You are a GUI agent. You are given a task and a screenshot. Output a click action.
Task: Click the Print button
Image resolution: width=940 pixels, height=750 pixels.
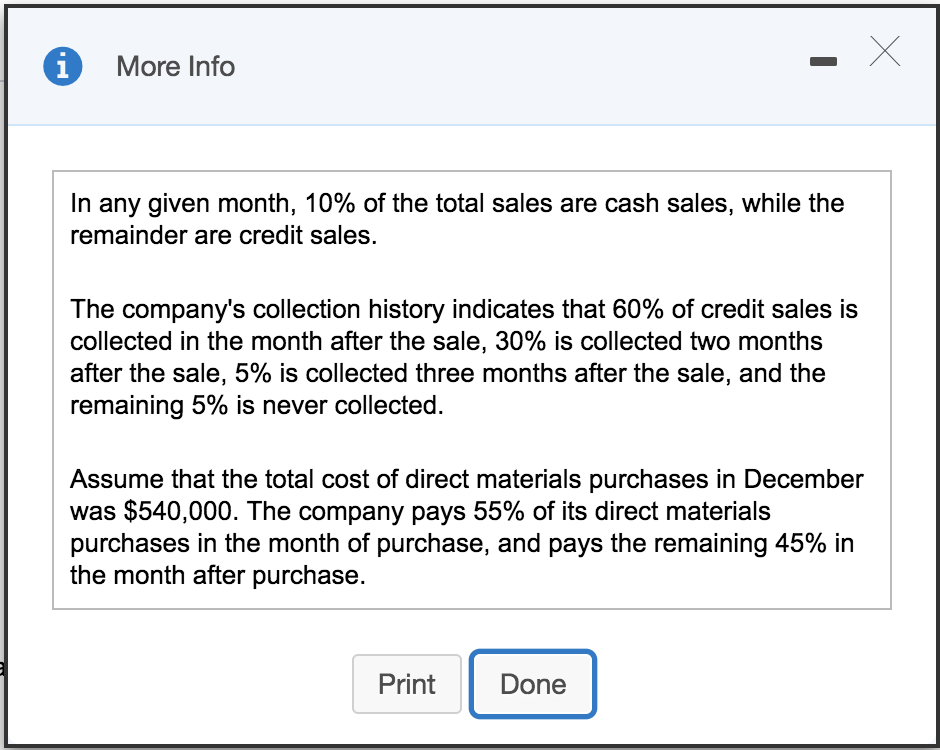[406, 684]
